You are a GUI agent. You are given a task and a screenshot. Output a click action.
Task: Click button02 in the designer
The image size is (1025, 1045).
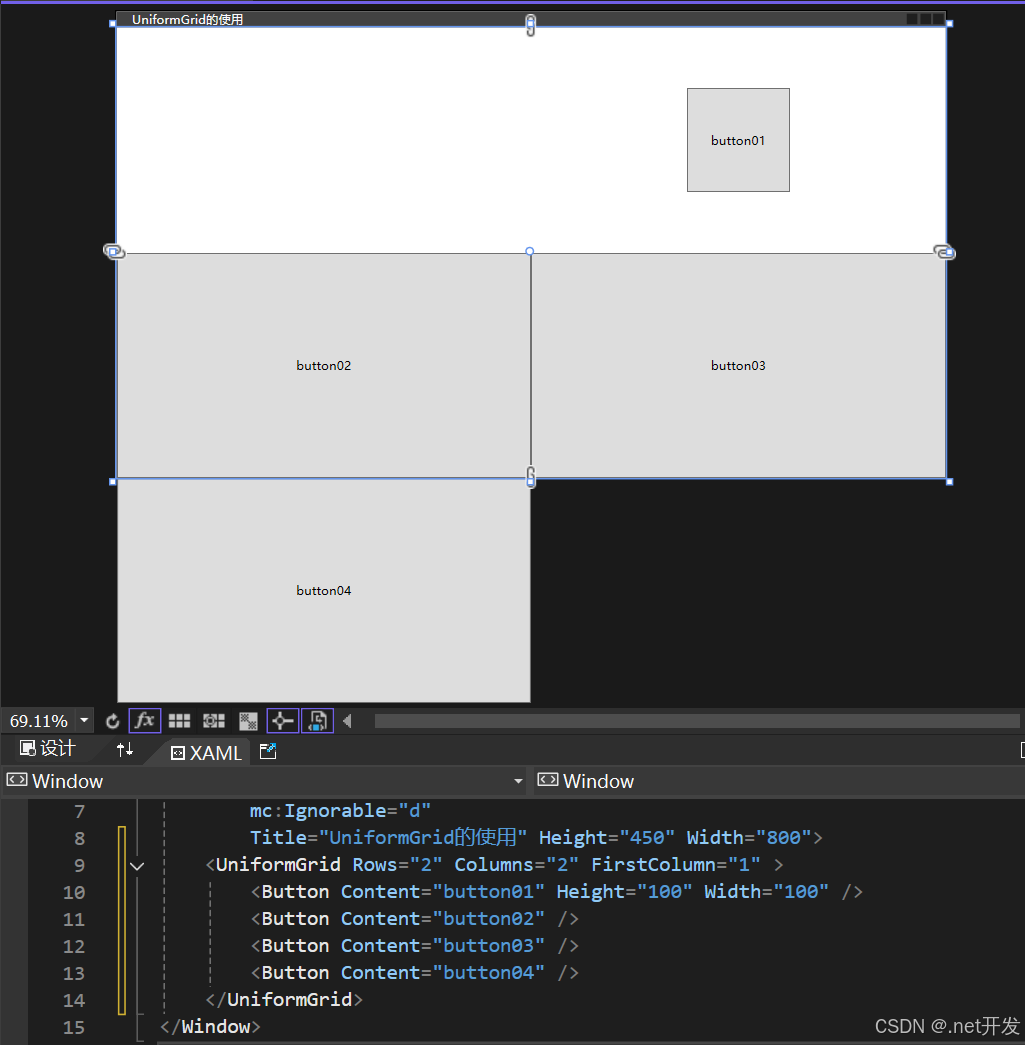coord(324,365)
